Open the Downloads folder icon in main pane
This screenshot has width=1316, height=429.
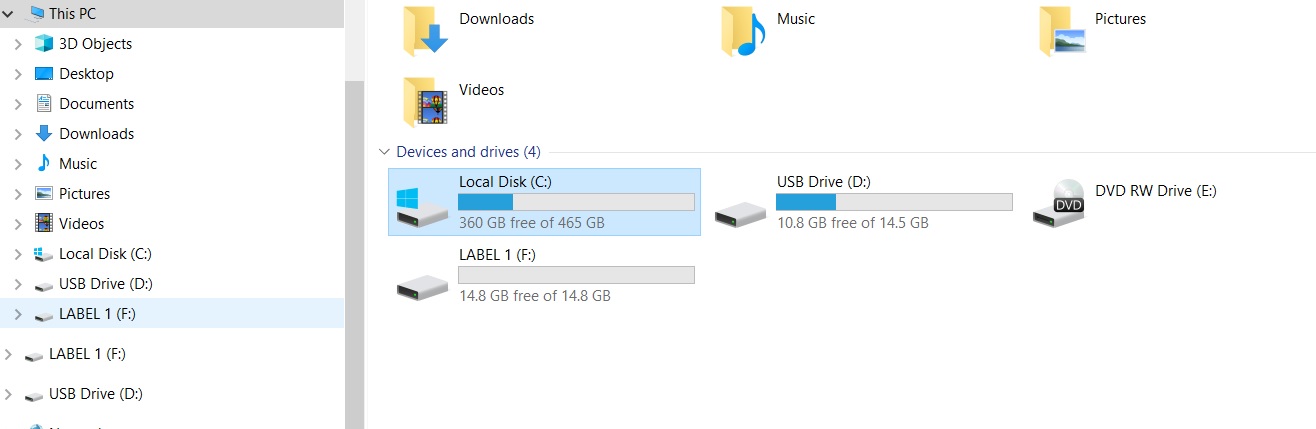pos(425,30)
